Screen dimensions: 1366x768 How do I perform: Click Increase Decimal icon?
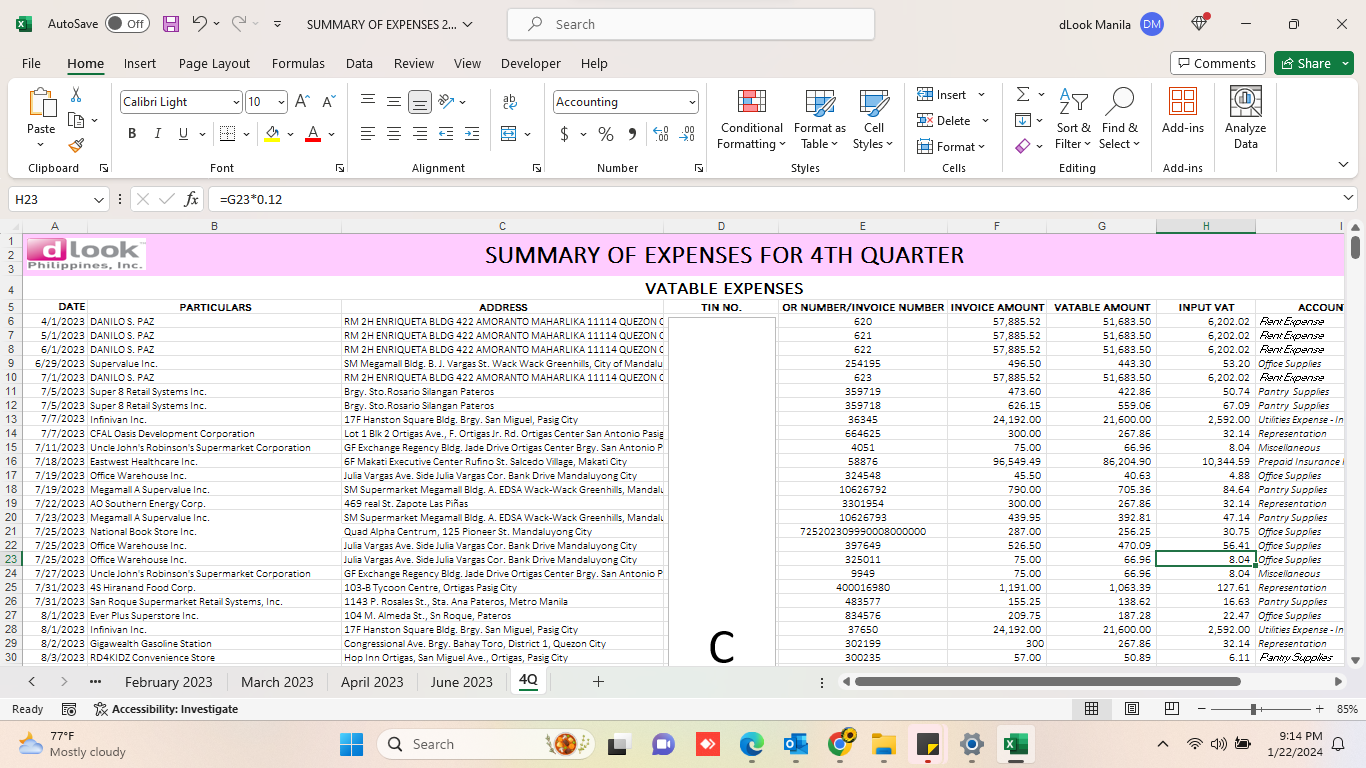pyautogui.click(x=661, y=134)
